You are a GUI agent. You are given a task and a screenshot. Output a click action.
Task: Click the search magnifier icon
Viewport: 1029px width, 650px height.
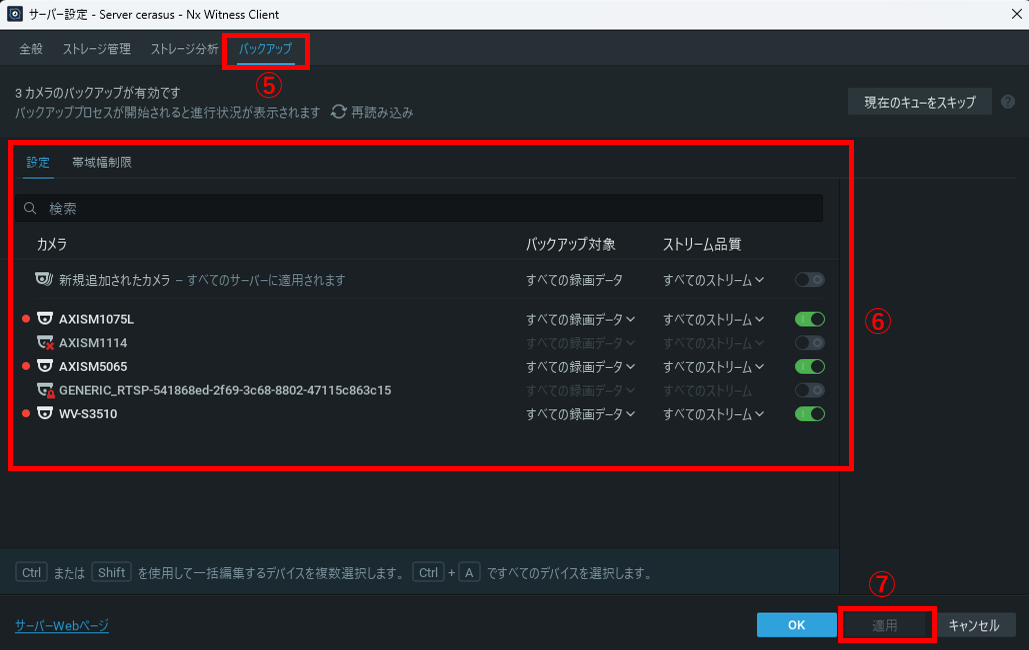point(30,208)
